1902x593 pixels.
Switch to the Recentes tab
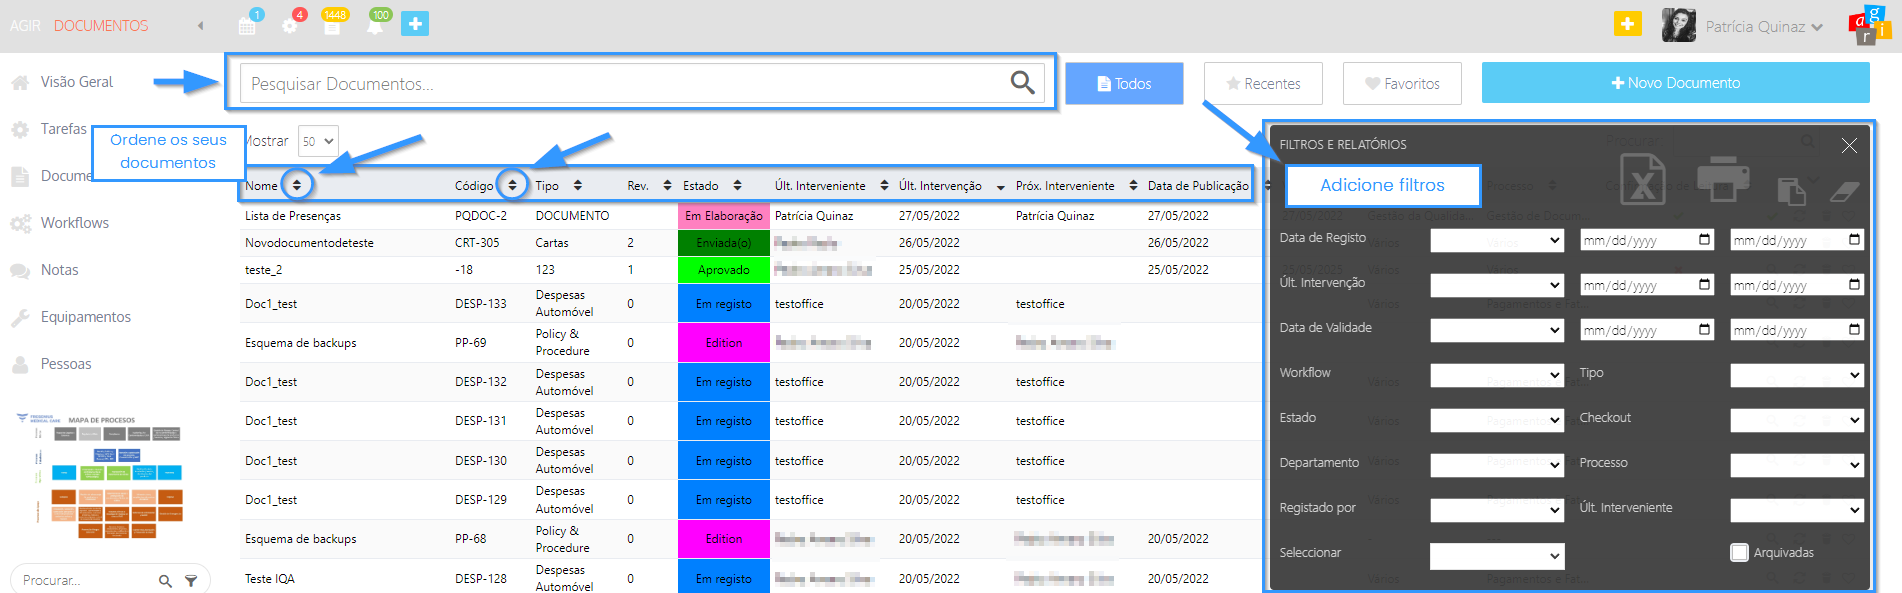pyautogui.click(x=1263, y=83)
